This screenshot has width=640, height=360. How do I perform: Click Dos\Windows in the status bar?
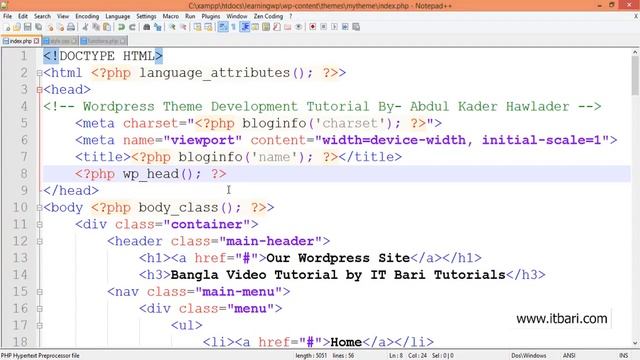(529, 356)
